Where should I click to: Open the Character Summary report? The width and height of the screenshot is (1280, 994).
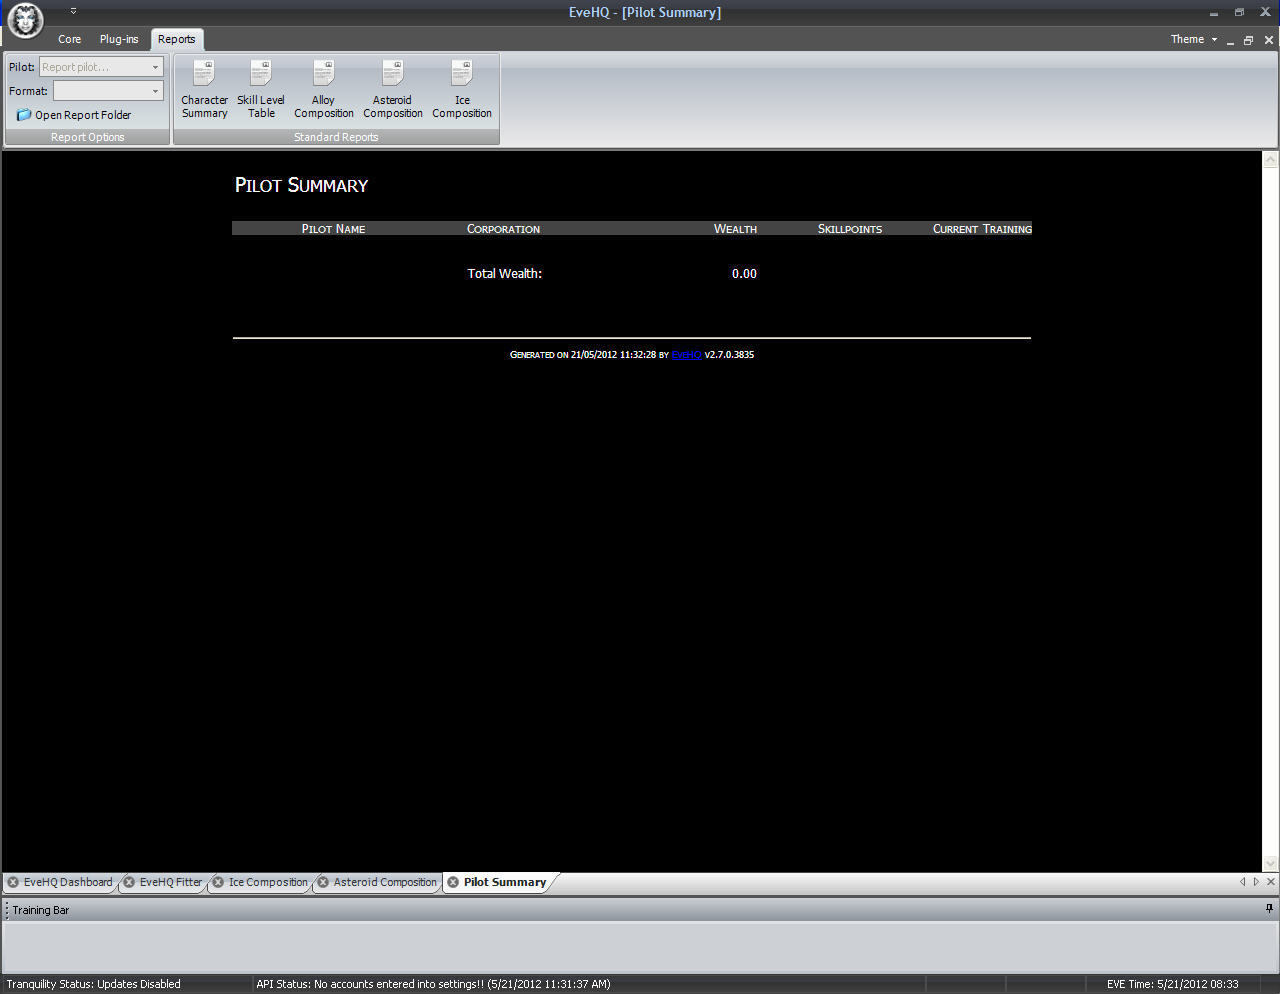point(204,89)
